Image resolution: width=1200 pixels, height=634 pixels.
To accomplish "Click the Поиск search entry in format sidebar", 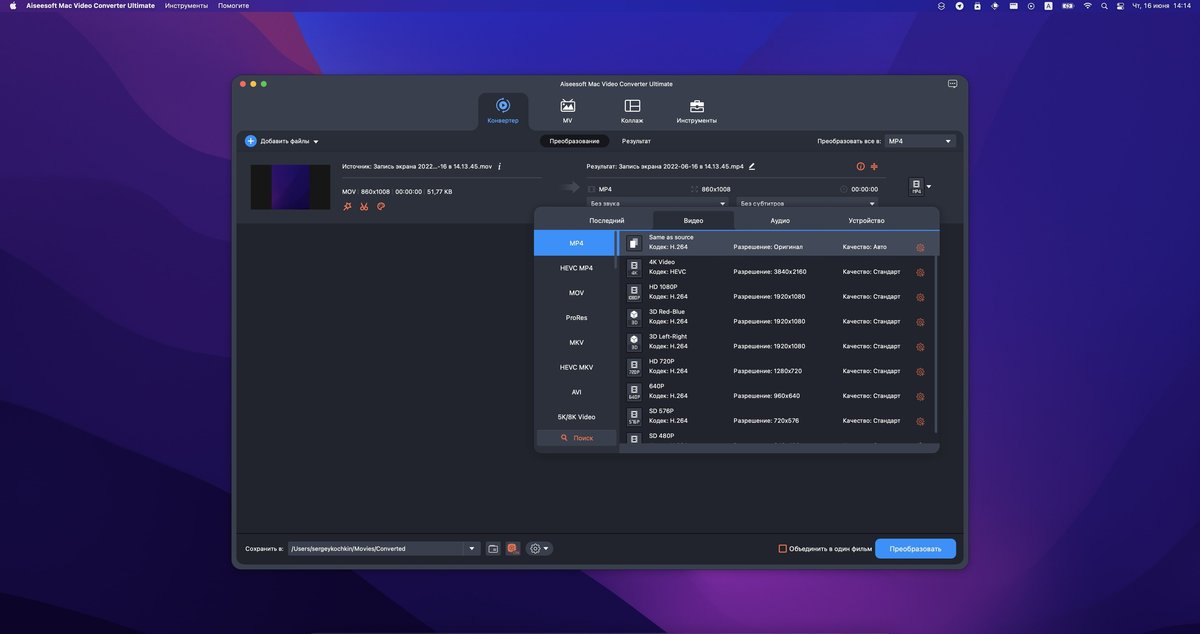I will [x=577, y=437].
